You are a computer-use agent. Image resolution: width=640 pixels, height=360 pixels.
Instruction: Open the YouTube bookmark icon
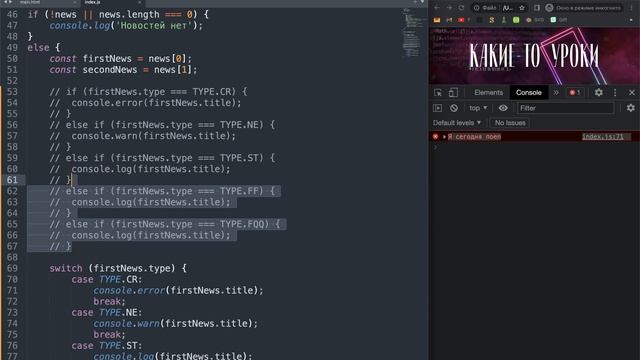(461, 20)
